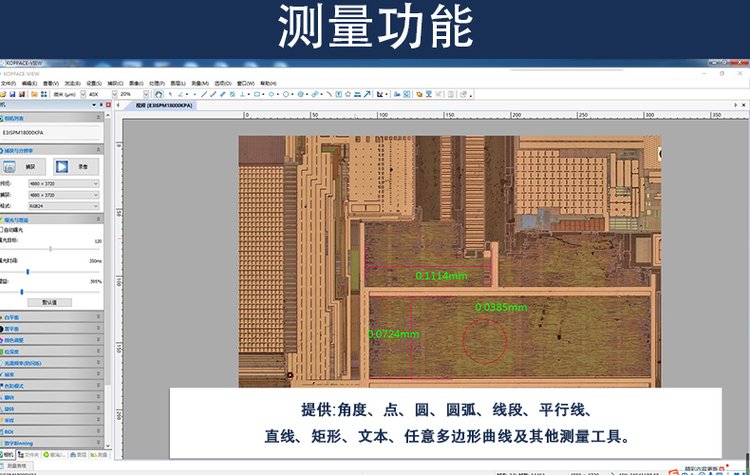This screenshot has width=750, height=475.
Task: Collapse the capture and resolution section
Action: tap(99, 150)
